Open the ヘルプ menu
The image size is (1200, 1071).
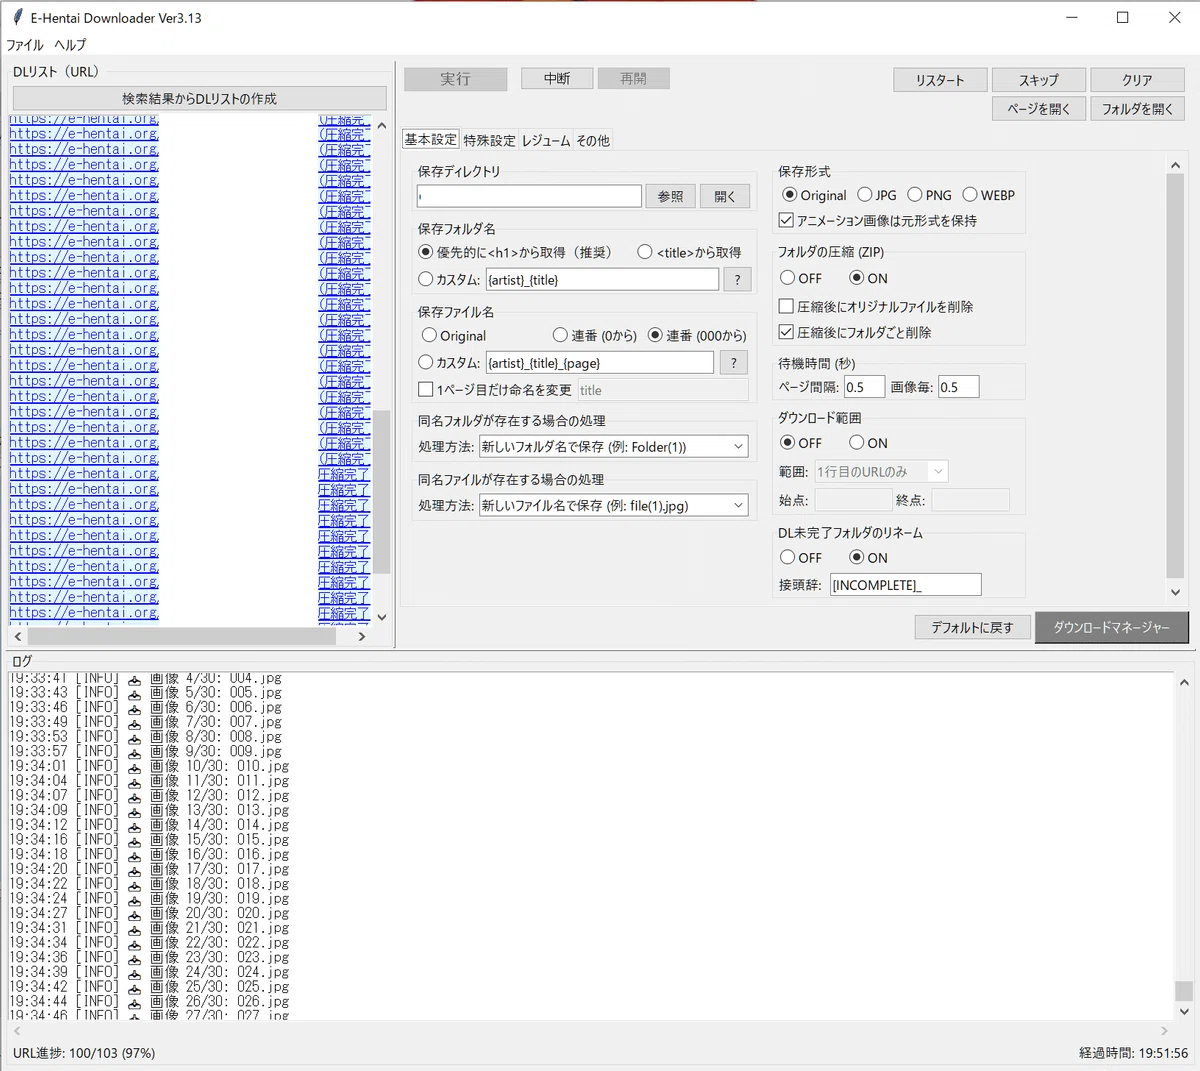70,45
